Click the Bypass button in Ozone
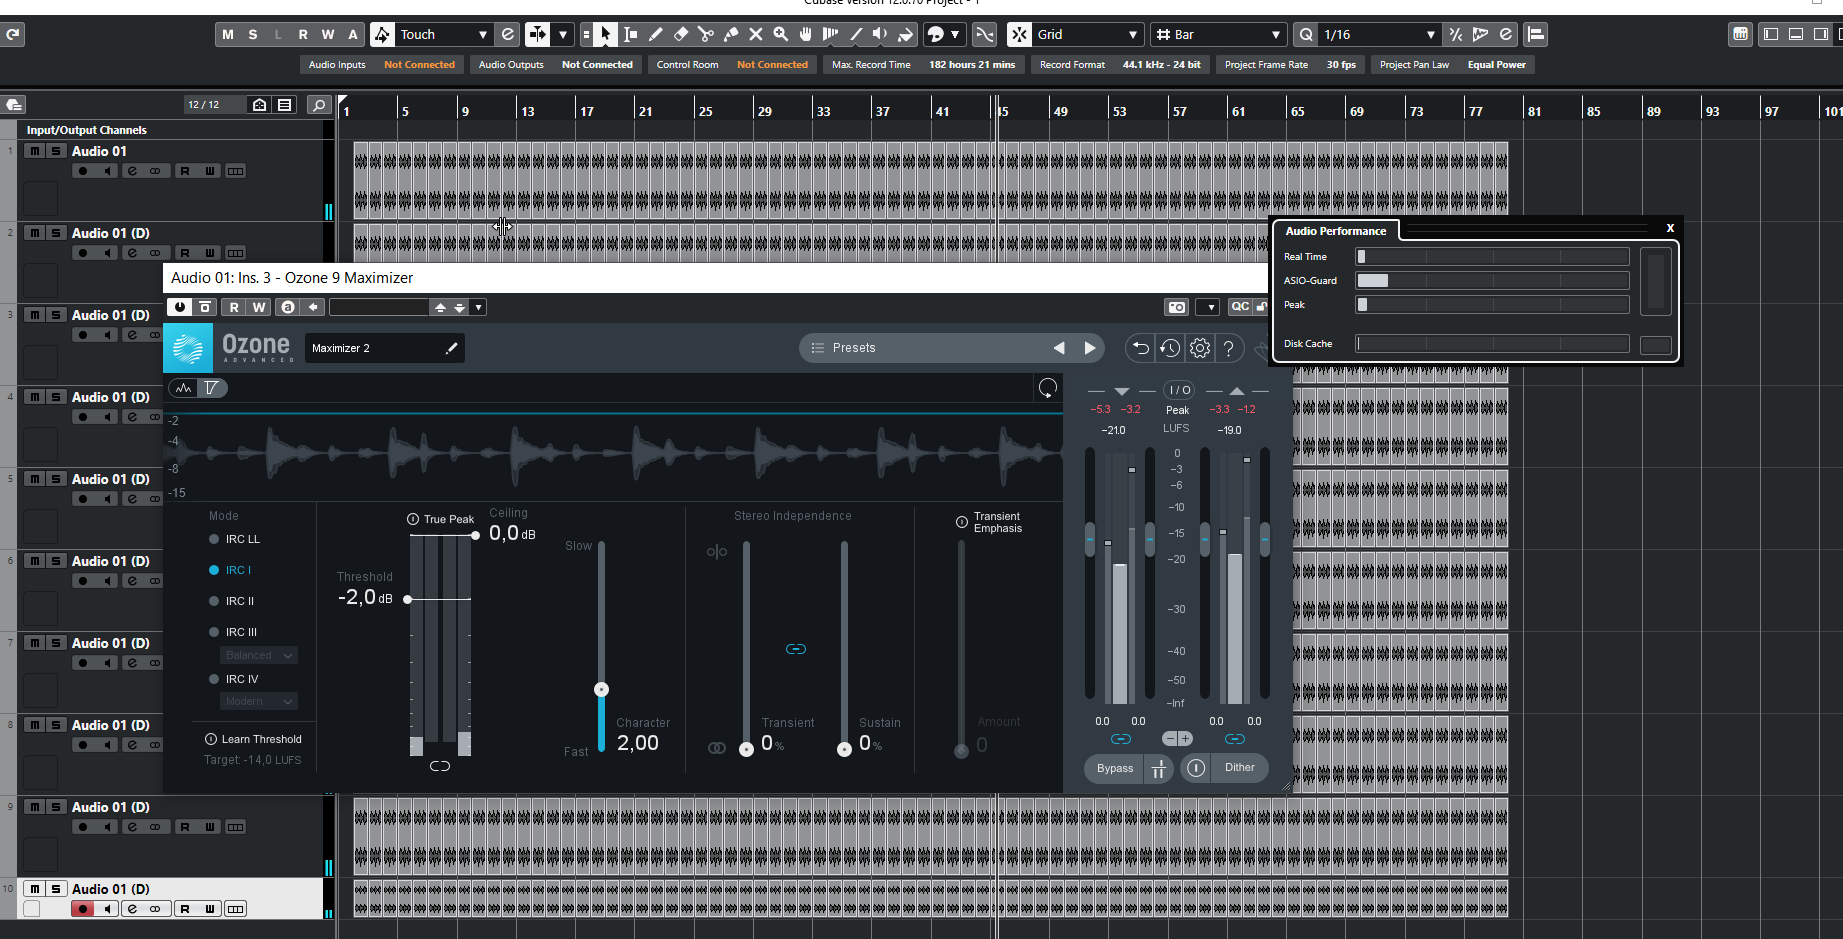This screenshot has width=1843, height=939. pyautogui.click(x=1114, y=768)
